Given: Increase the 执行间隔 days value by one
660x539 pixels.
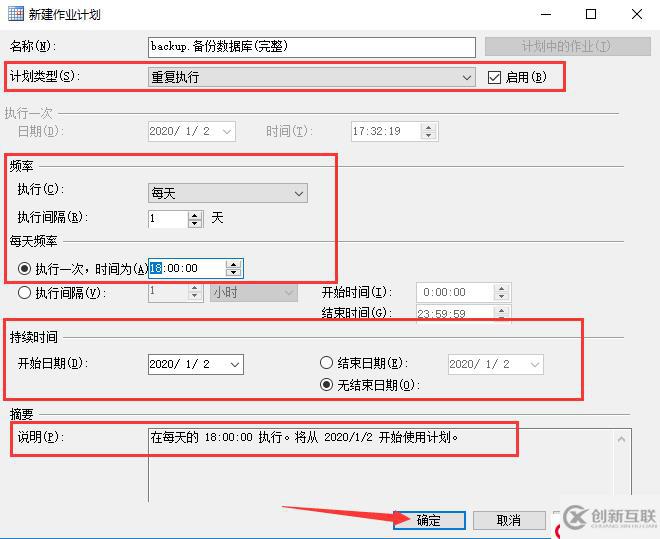Looking at the screenshot, I should tap(194, 215).
